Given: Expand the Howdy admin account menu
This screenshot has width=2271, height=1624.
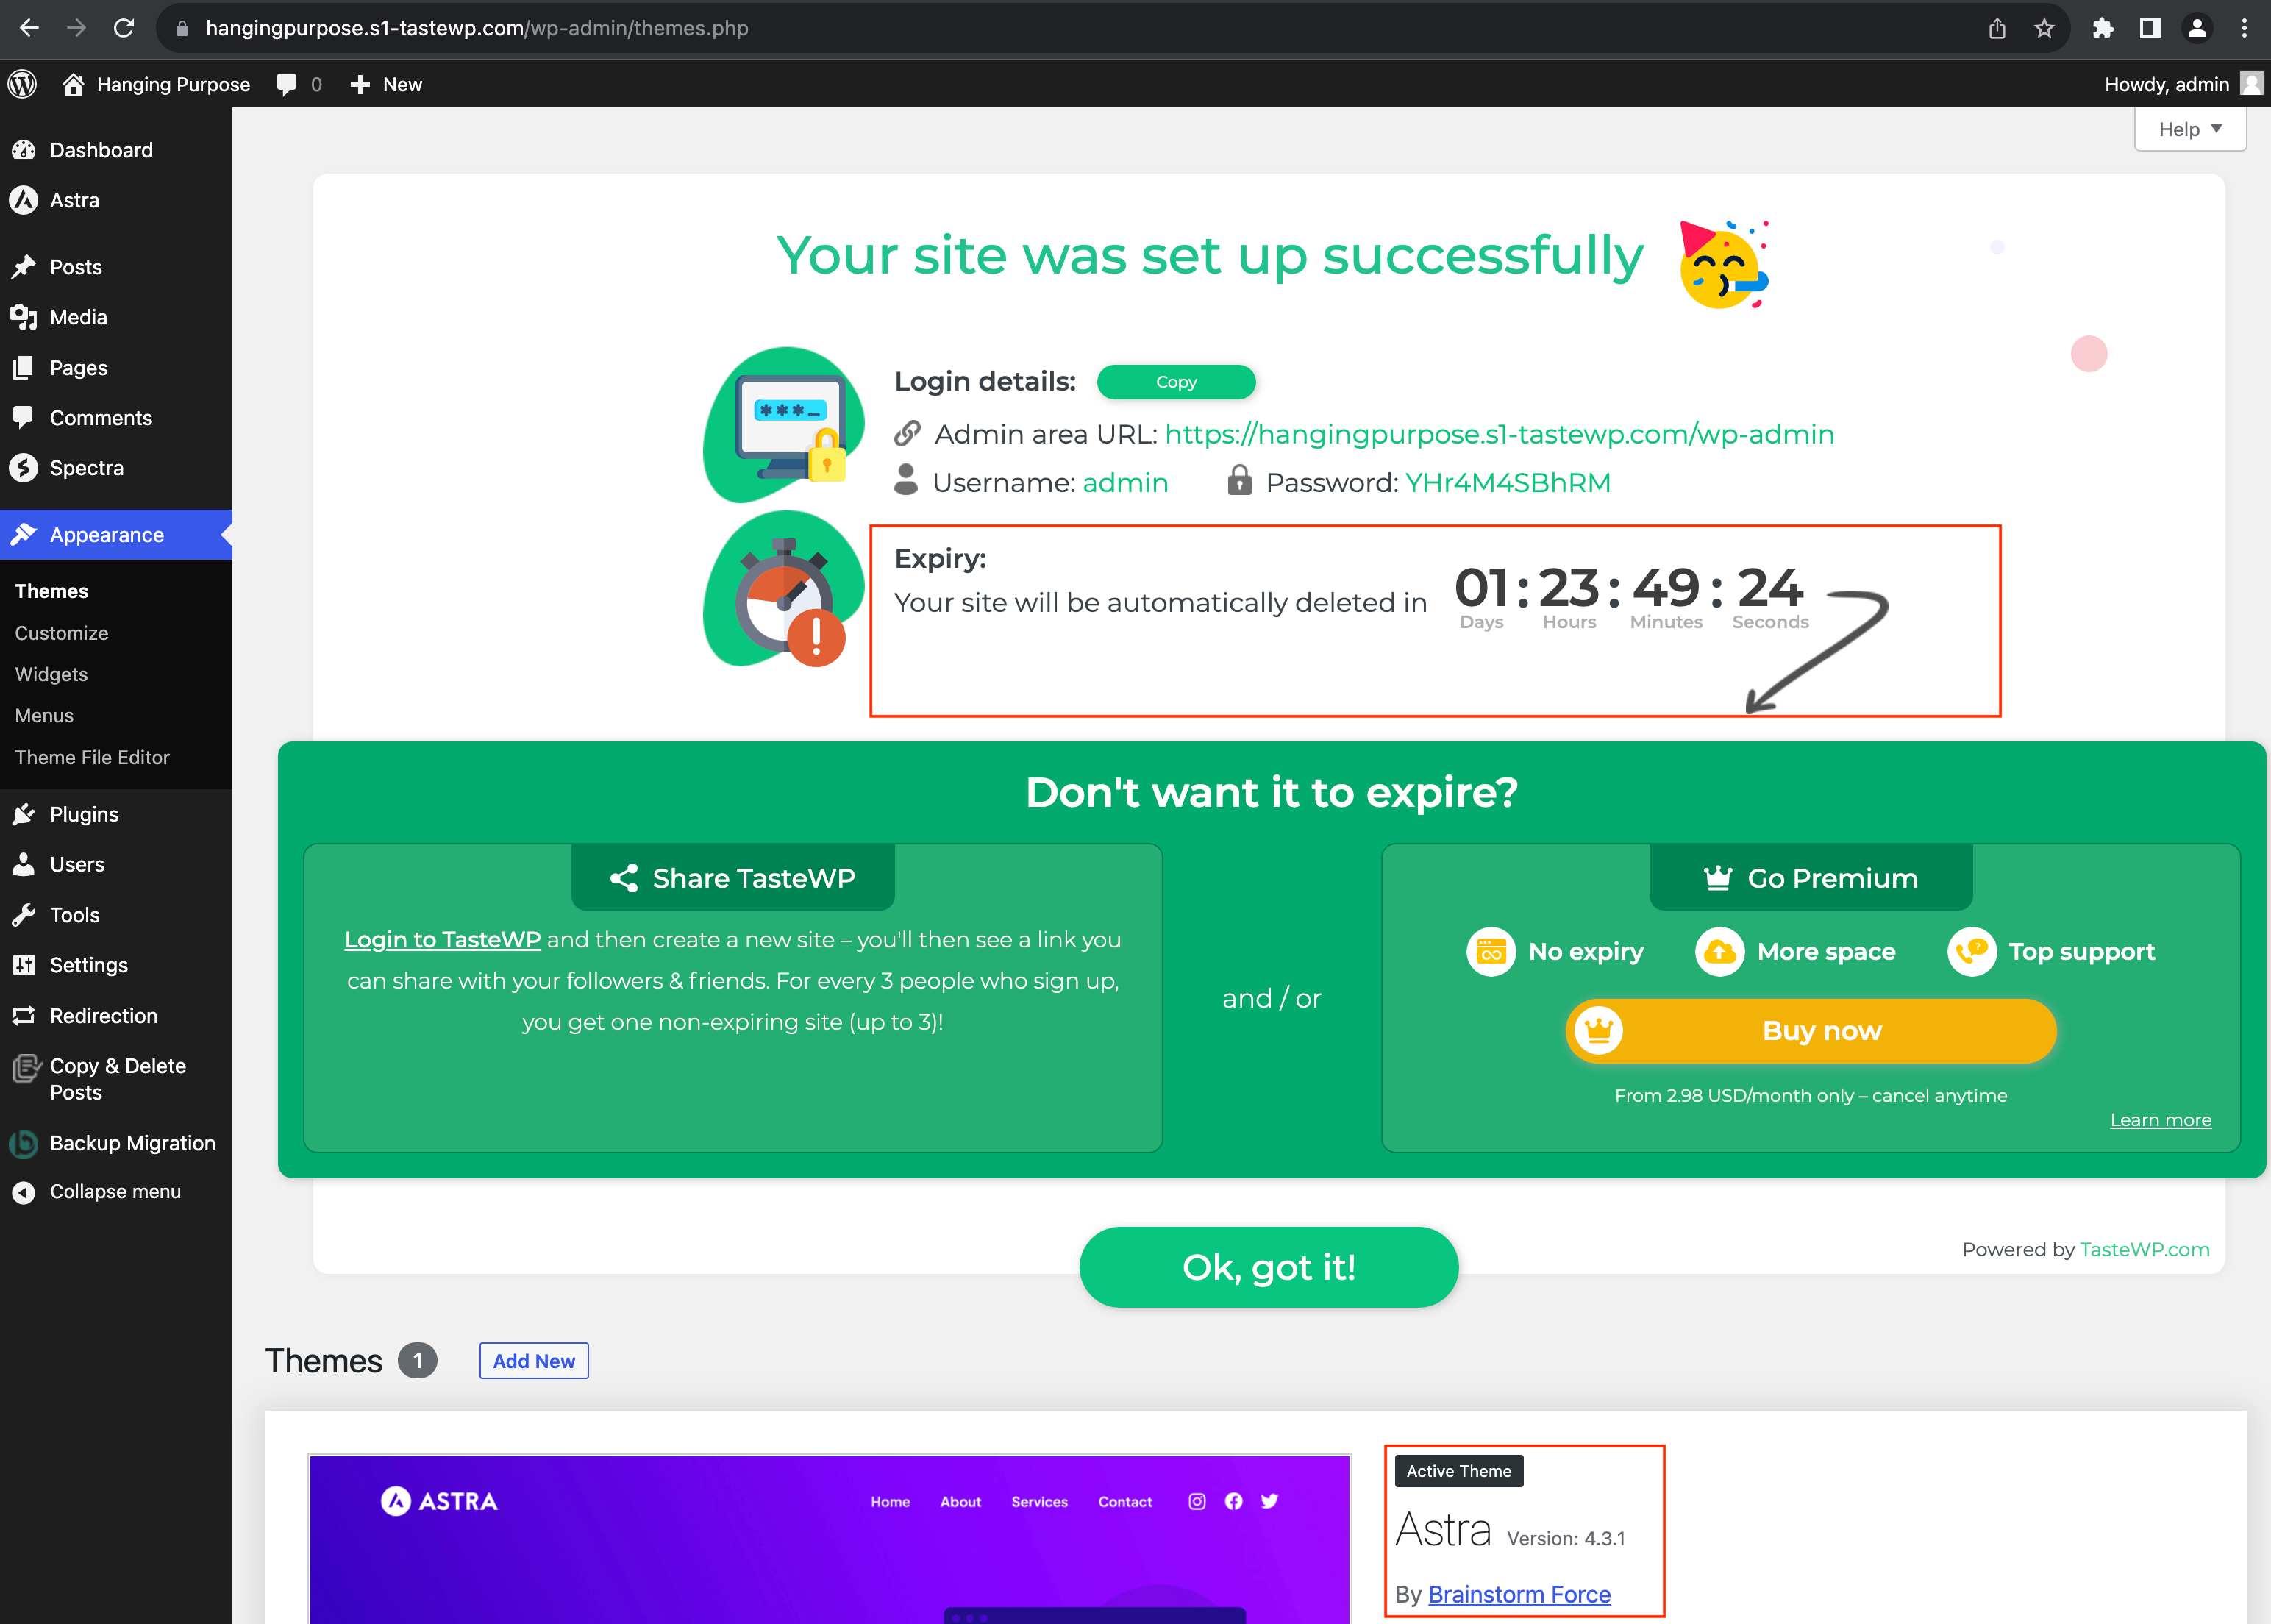Looking at the screenshot, I should pos(2180,84).
